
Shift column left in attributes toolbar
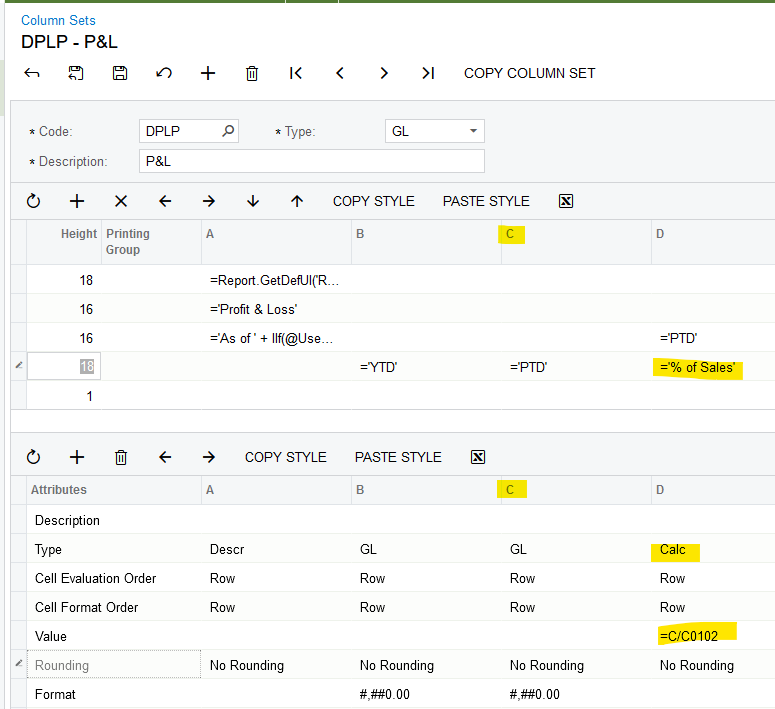[165, 457]
